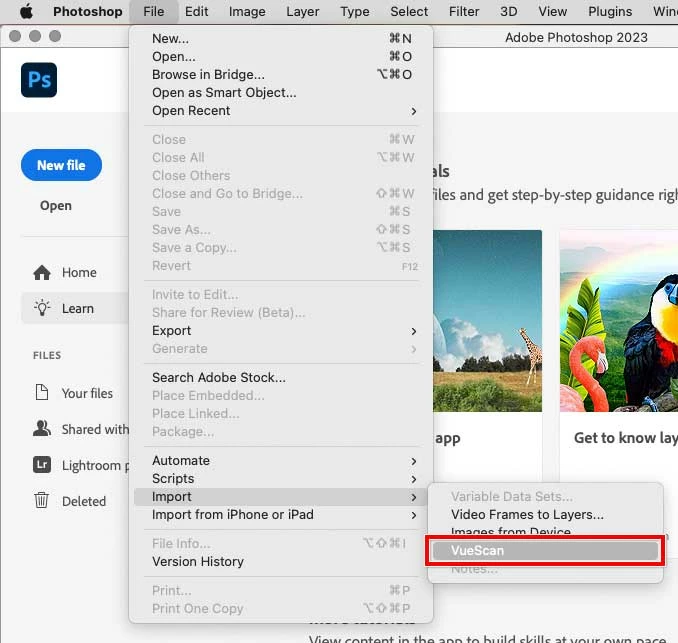This screenshot has width=678, height=643.
Task: Expand the Automate submenu
Action: [x=281, y=461]
